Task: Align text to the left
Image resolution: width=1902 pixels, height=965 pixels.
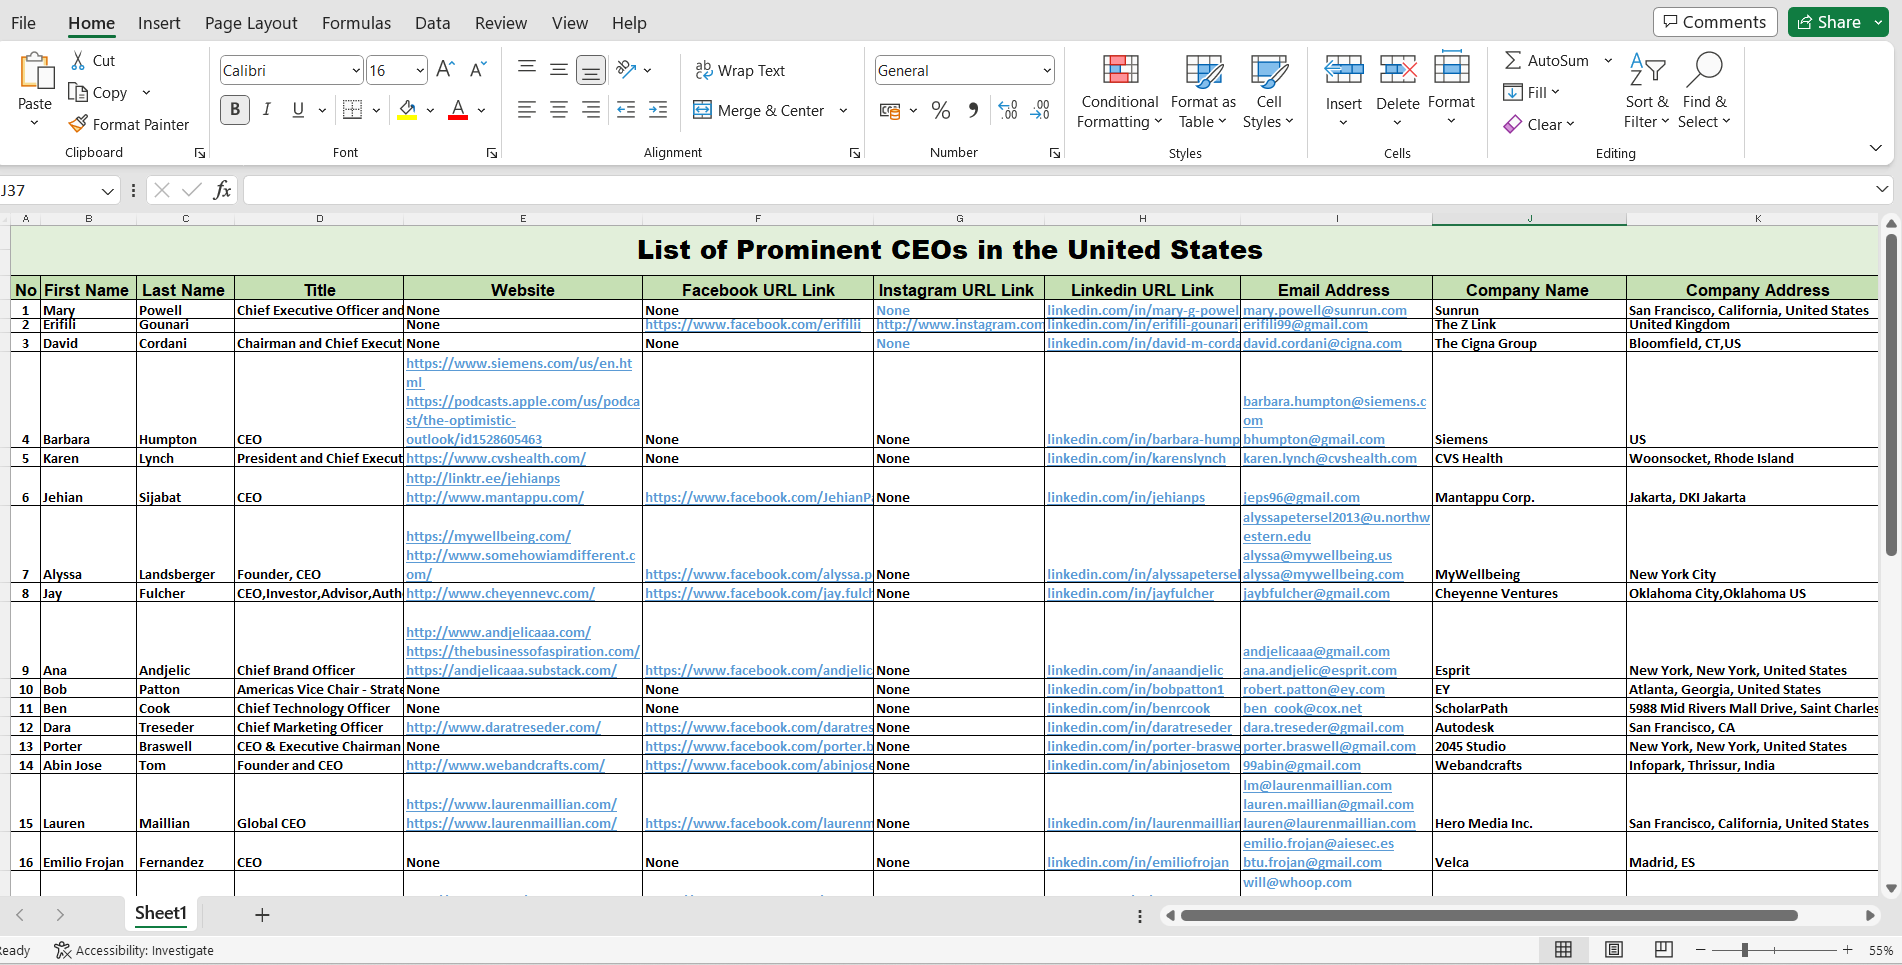Action: pyautogui.click(x=527, y=110)
